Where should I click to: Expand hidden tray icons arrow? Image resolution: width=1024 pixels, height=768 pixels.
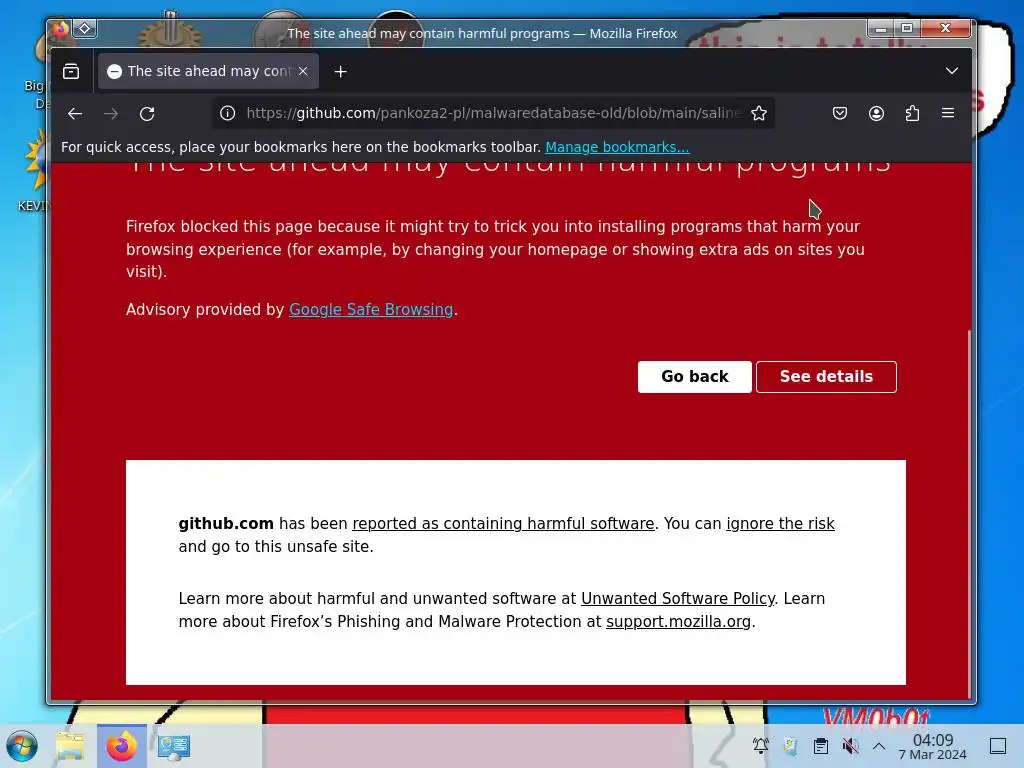879,746
